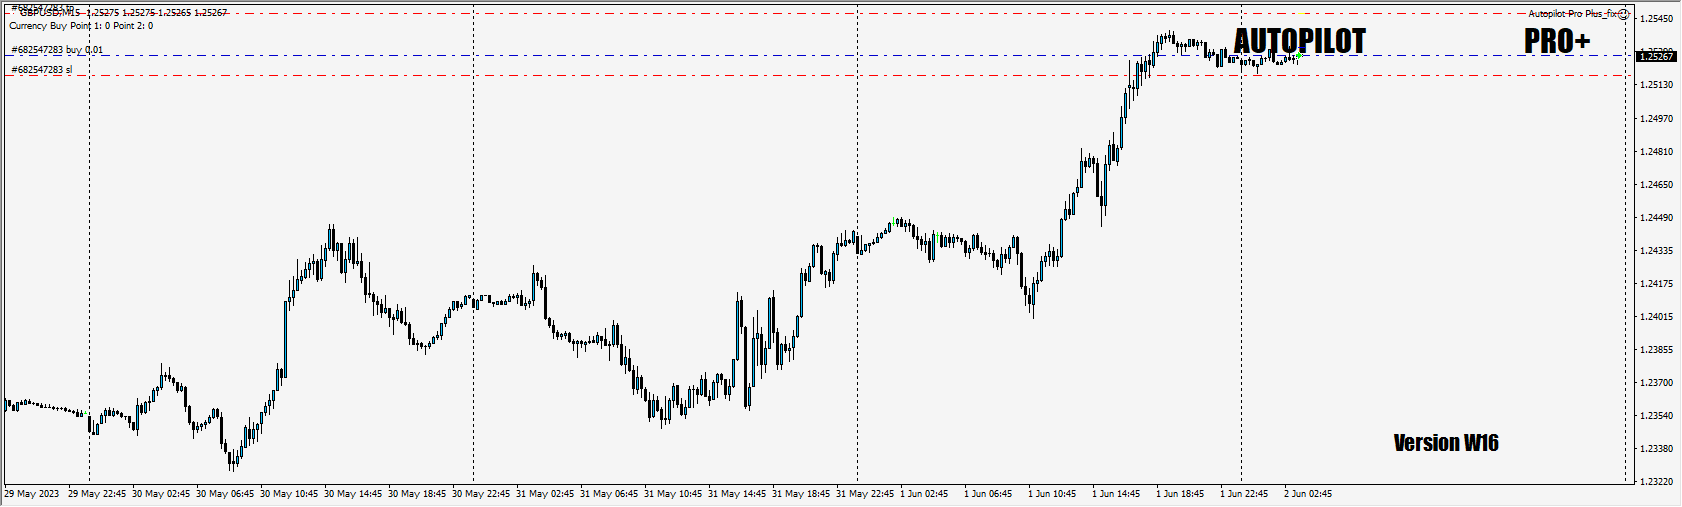This screenshot has width=1682, height=507.
Task: Click price scale value 1.23855
Action: click(1658, 350)
